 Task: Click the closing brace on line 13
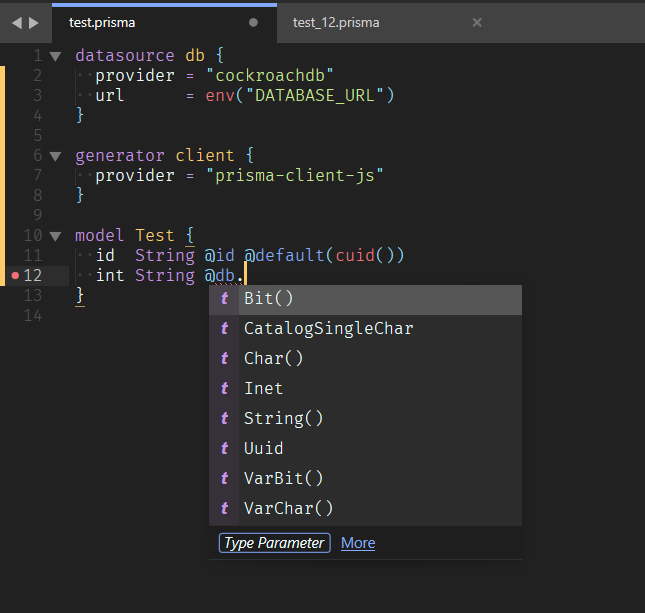[x=80, y=296]
